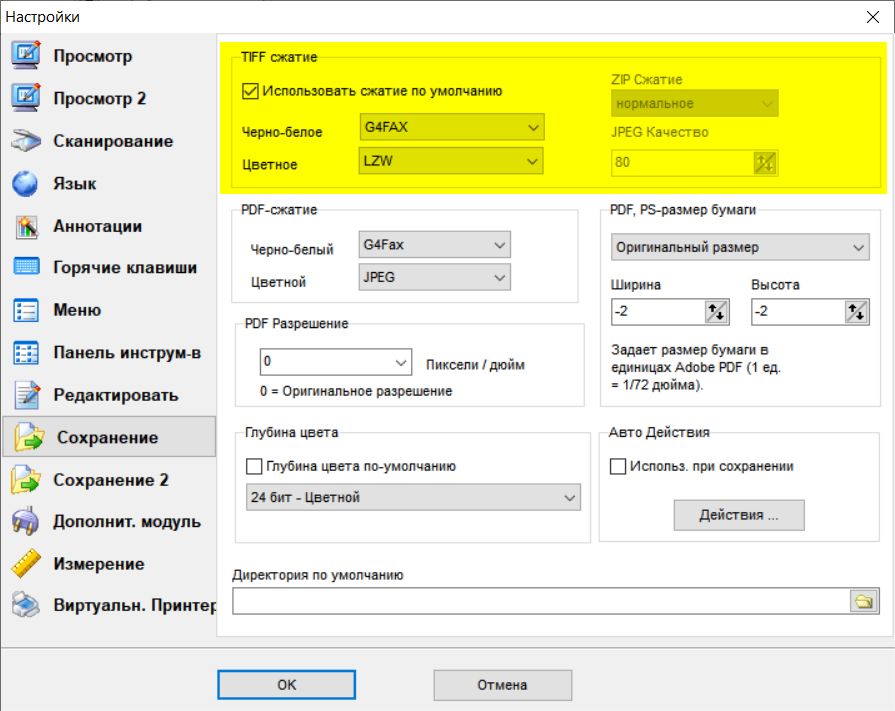Click the Меню list icon
Image resolution: width=895 pixels, height=711 pixels.
coord(26,310)
